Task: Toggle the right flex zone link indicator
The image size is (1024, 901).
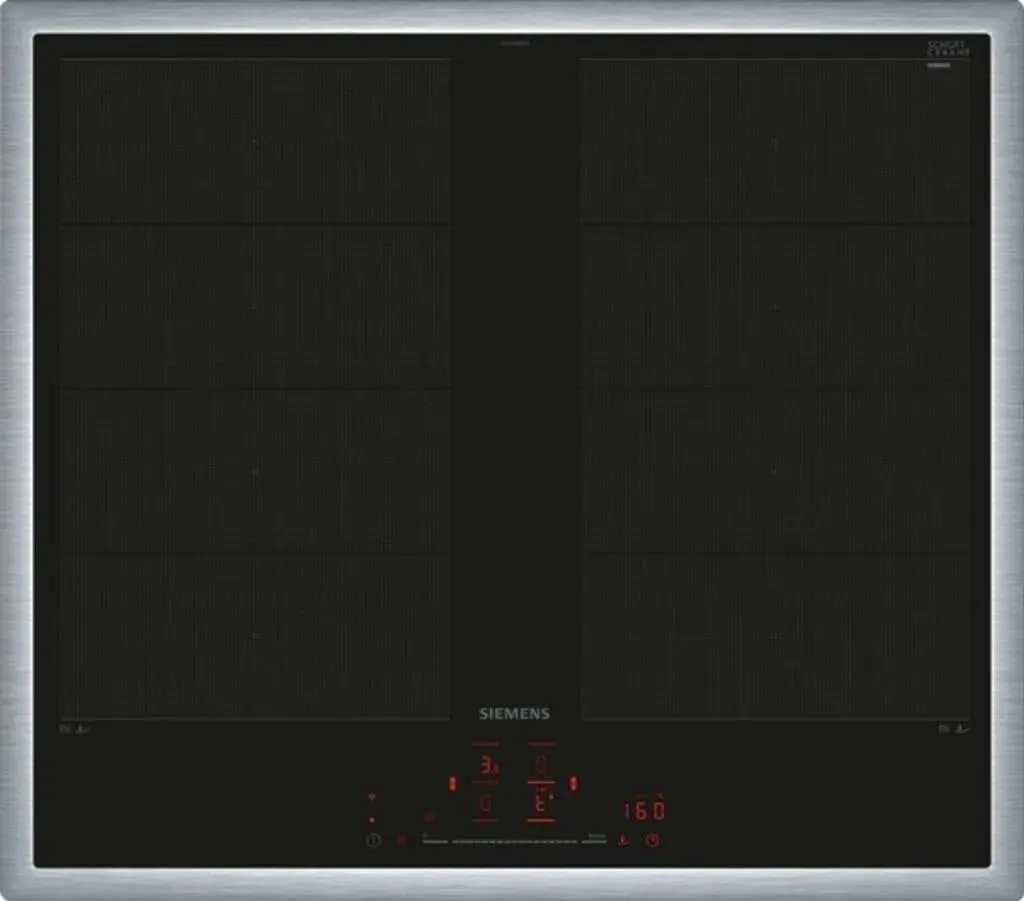Action: (x=573, y=783)
